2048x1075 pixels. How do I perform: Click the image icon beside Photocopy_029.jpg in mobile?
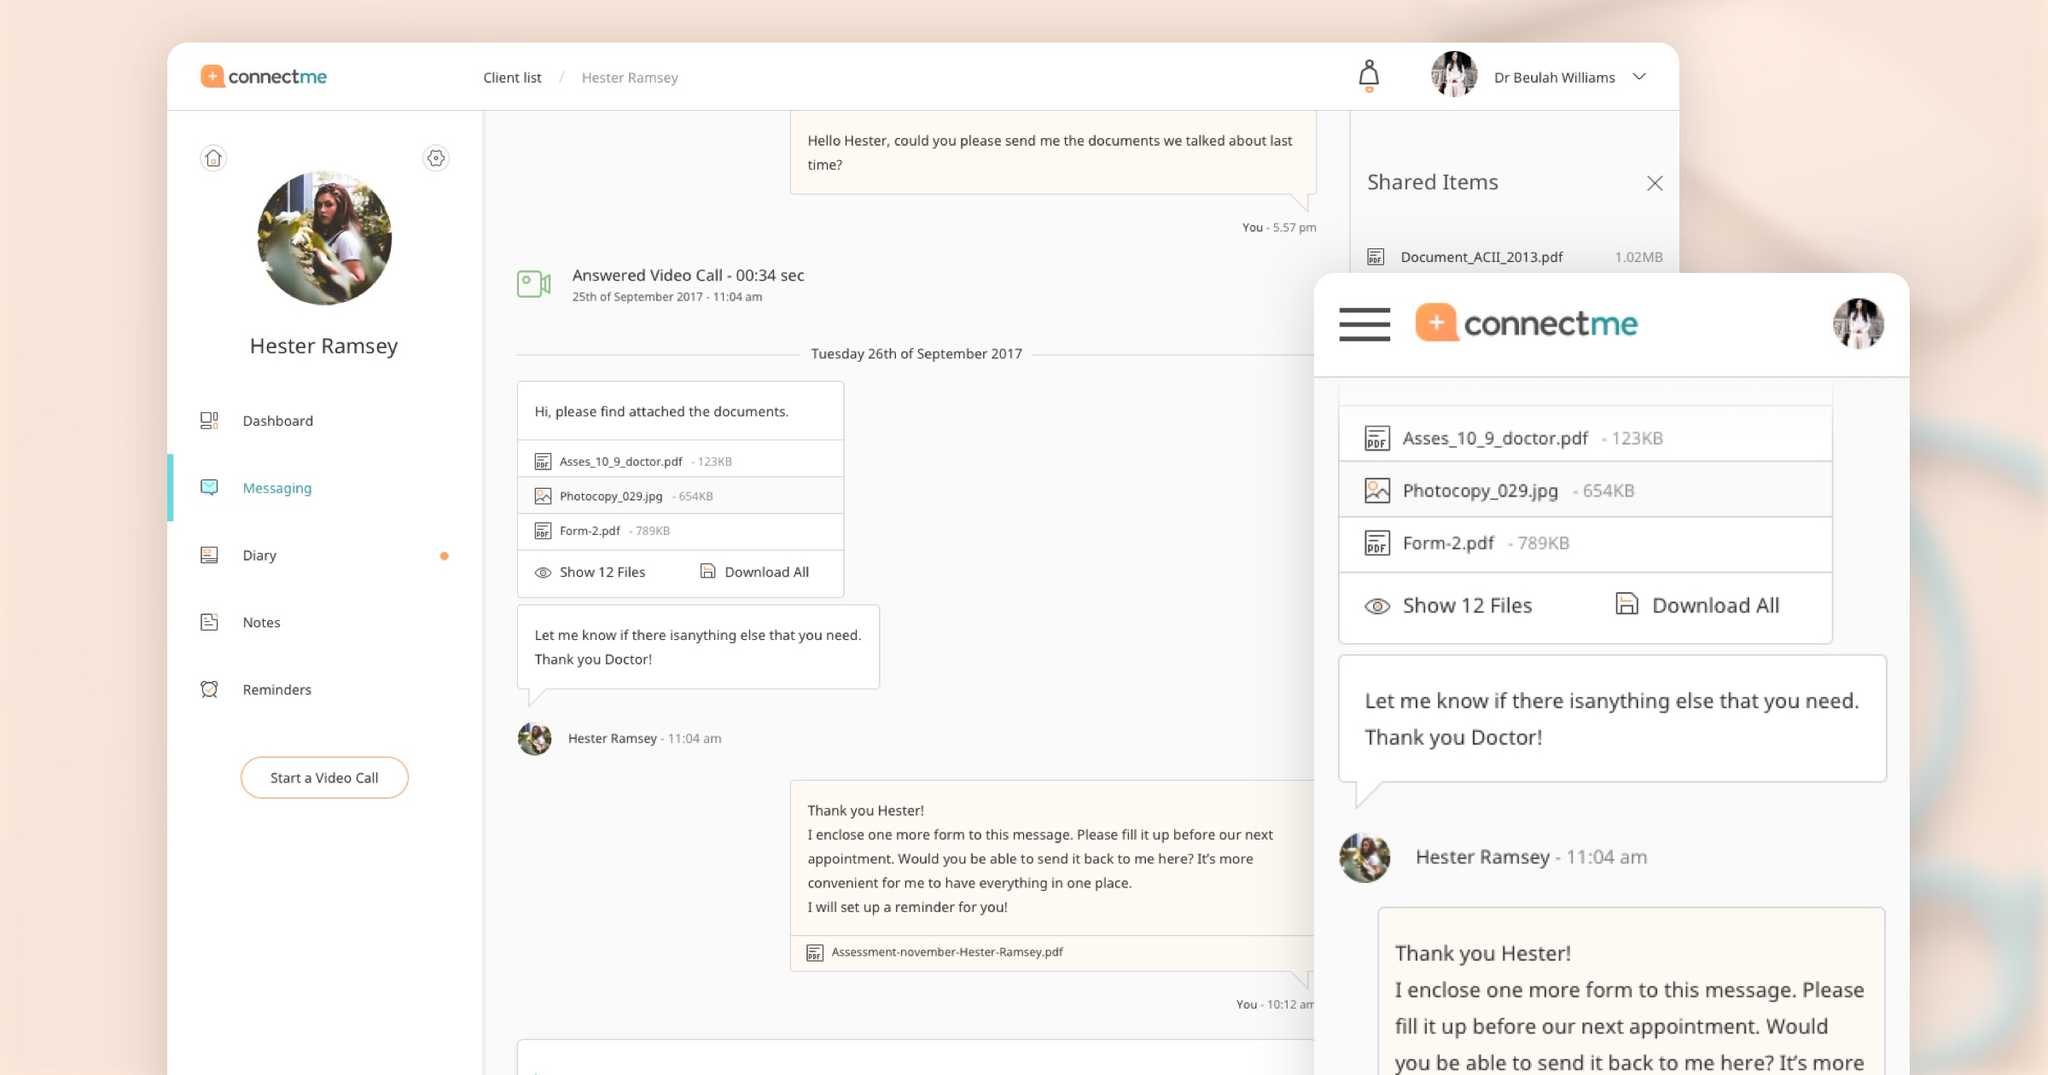[x=1377, y=490]
